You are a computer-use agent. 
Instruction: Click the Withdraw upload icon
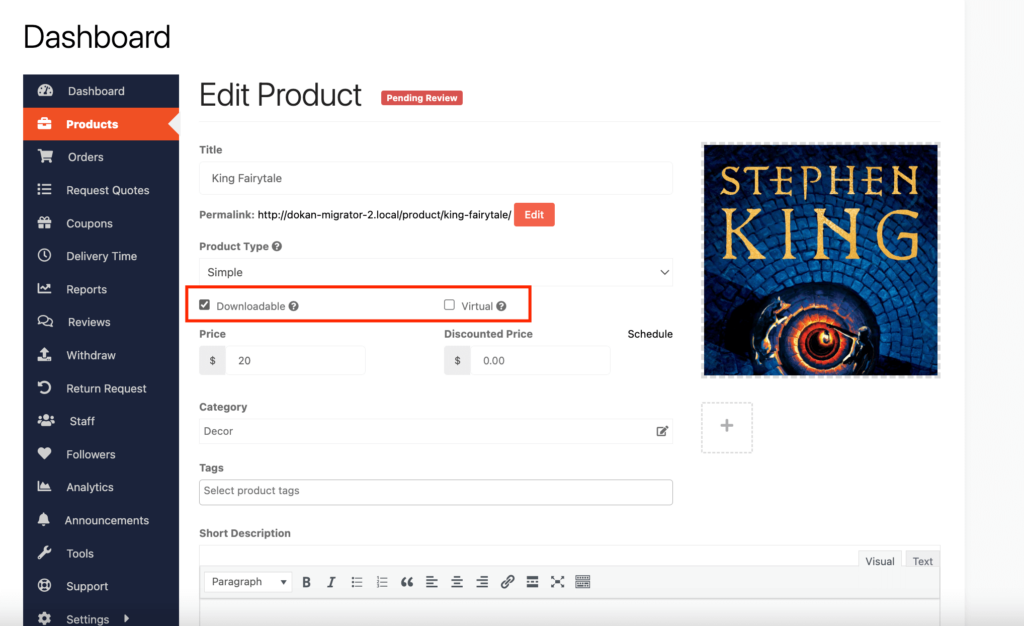click(44, 354)
